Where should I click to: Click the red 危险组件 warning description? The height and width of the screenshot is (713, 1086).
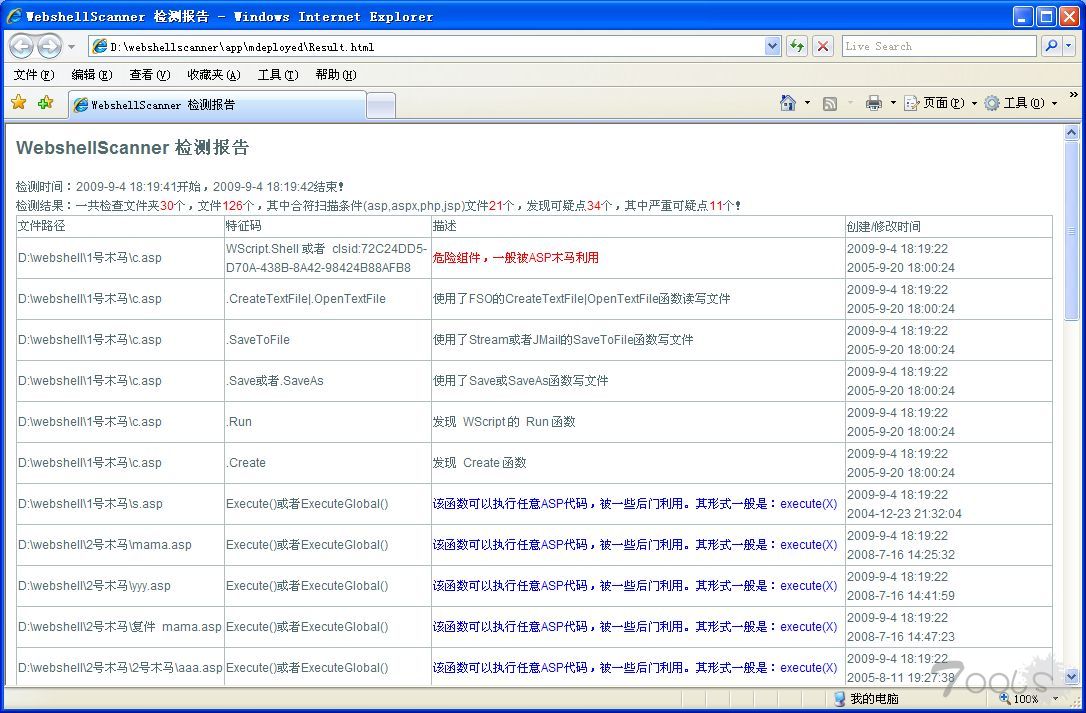click(516, 258)
